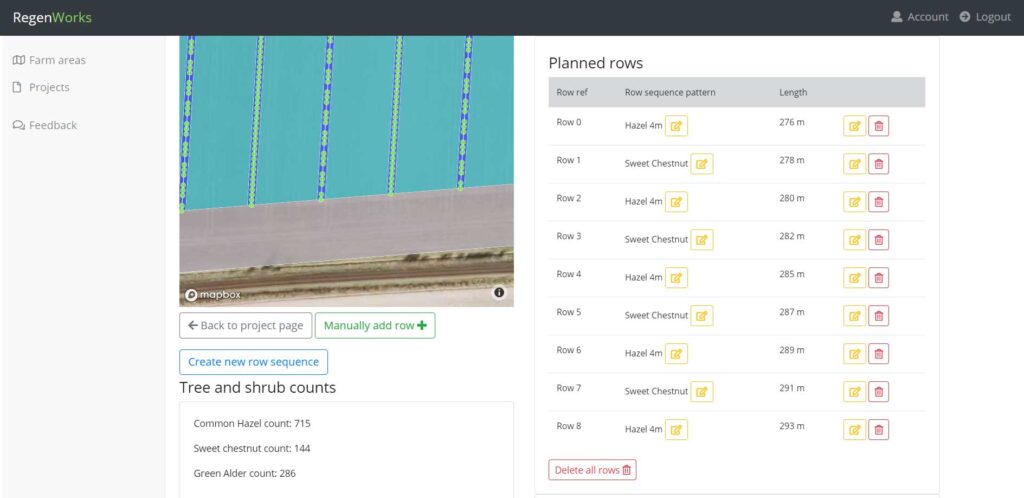Image resolution: width=1024 pixels, height=498 pixels.
Task: Open row edit icon beside 291 m
Action: (x=854, y=392)
